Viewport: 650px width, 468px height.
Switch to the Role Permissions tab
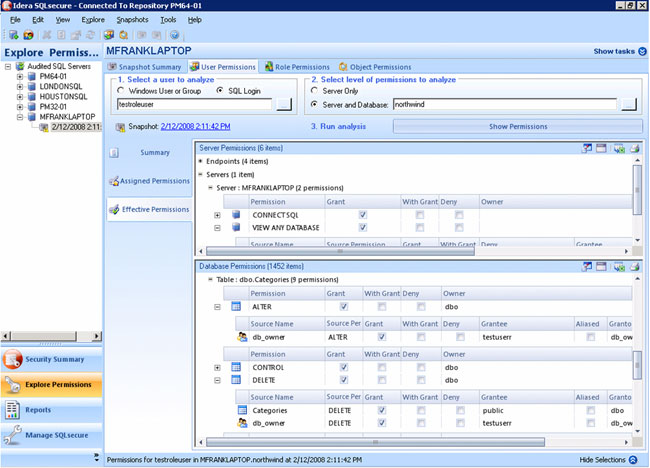pyautogui.click(x=297, y=67)
